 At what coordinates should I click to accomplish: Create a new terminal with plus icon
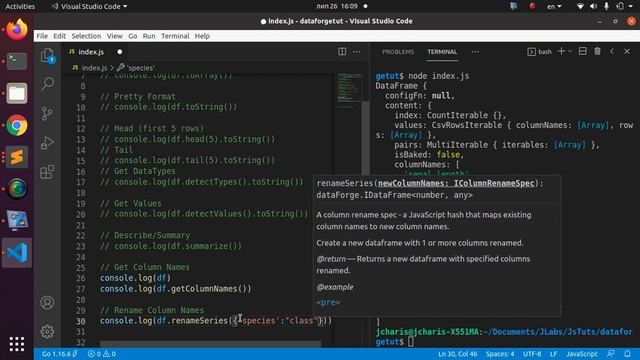pyautogui.click(x=561, y=51)
